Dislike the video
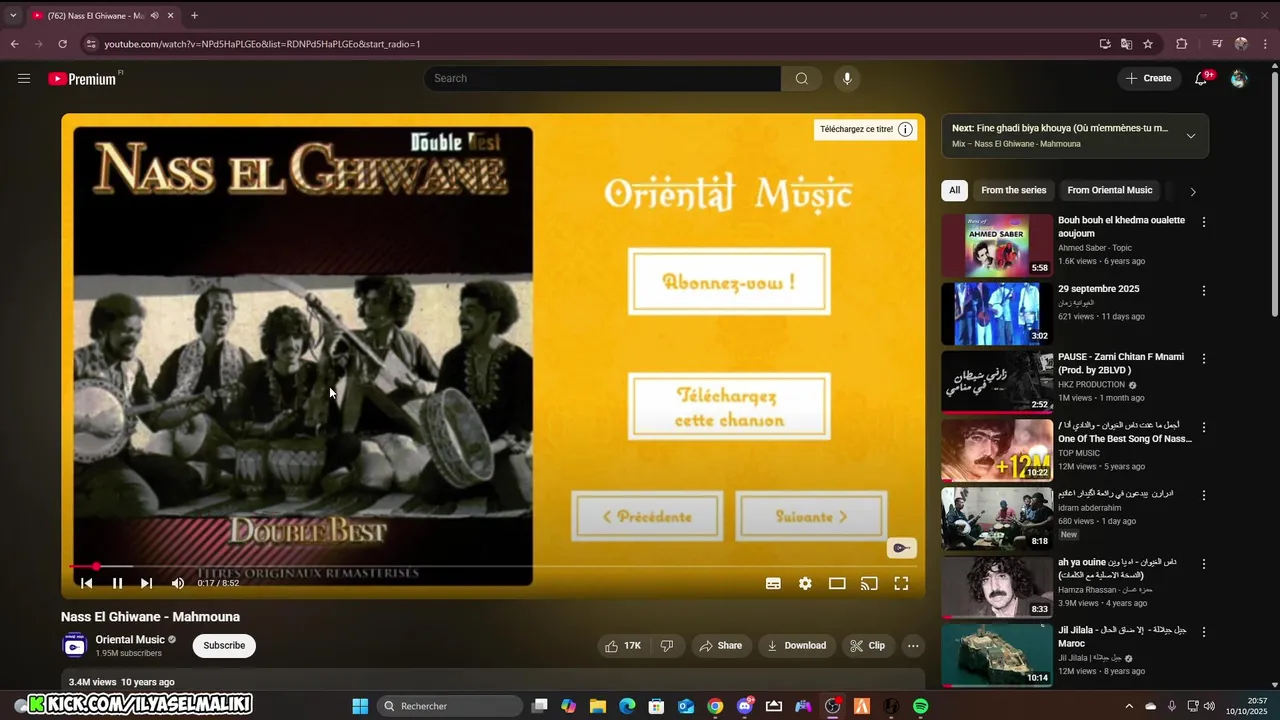Viewport: 1280px width, 720px height. click(667, 646)
